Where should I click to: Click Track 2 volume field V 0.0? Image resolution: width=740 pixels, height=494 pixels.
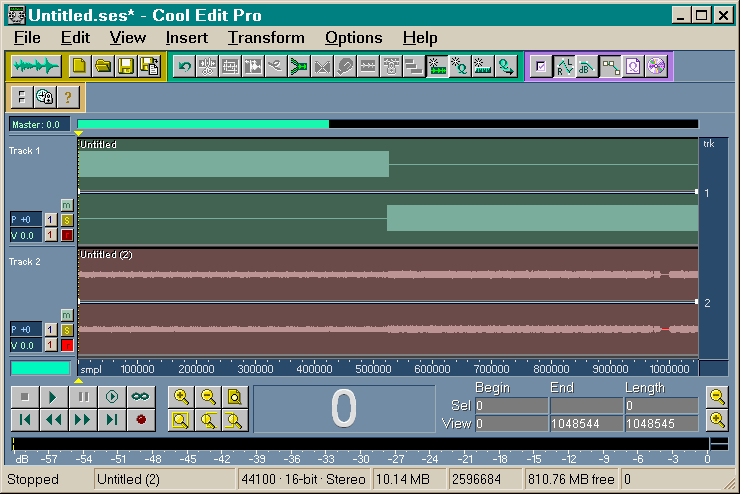tap(26, 345)
